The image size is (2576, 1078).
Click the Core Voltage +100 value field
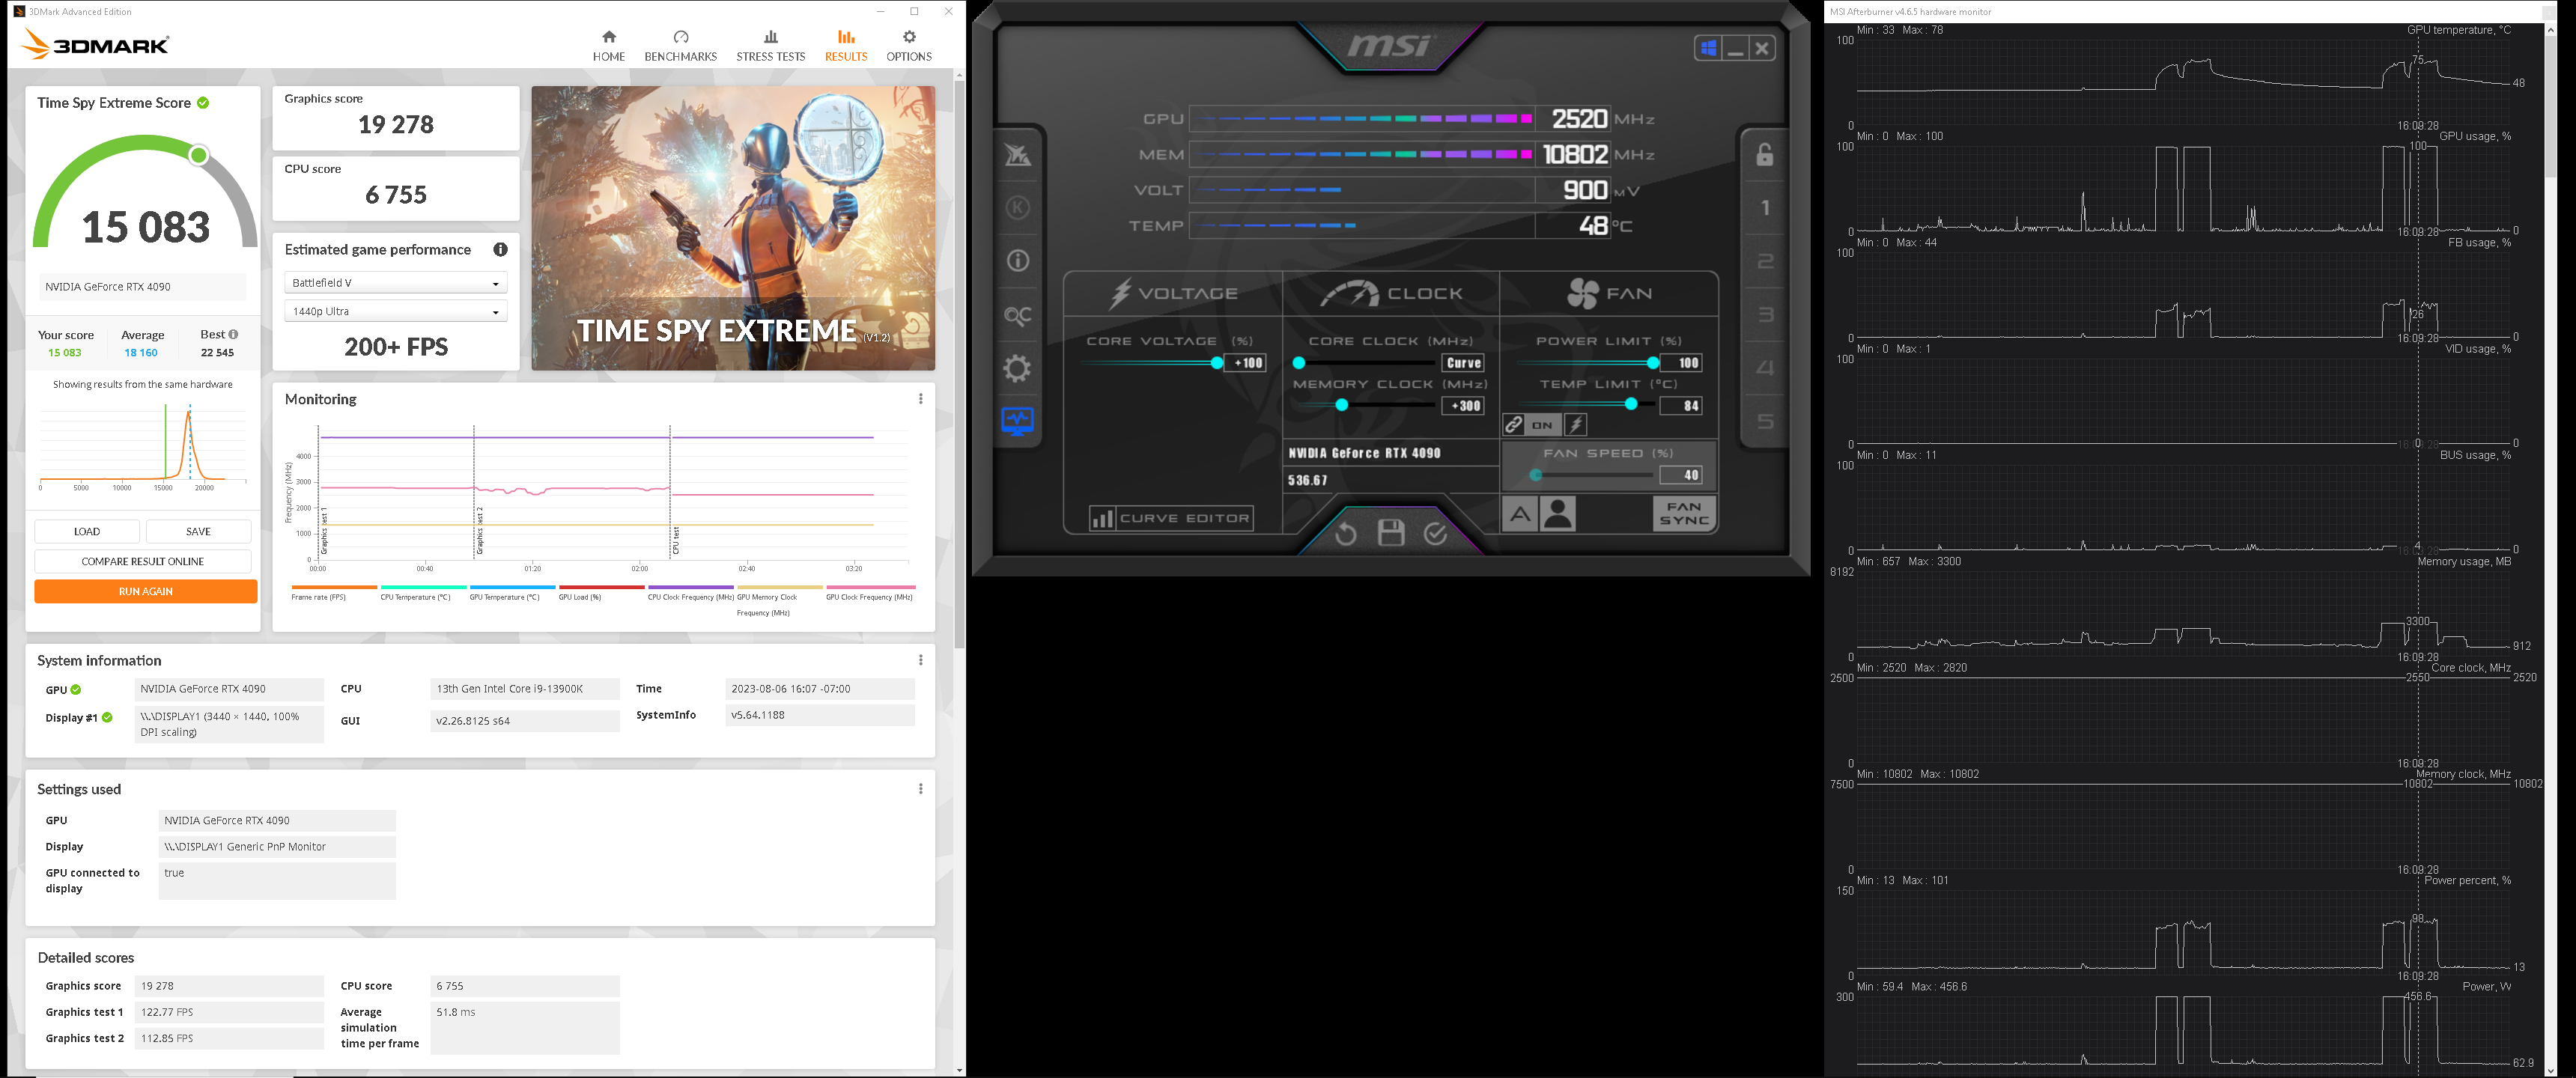tap(1247, 363)
